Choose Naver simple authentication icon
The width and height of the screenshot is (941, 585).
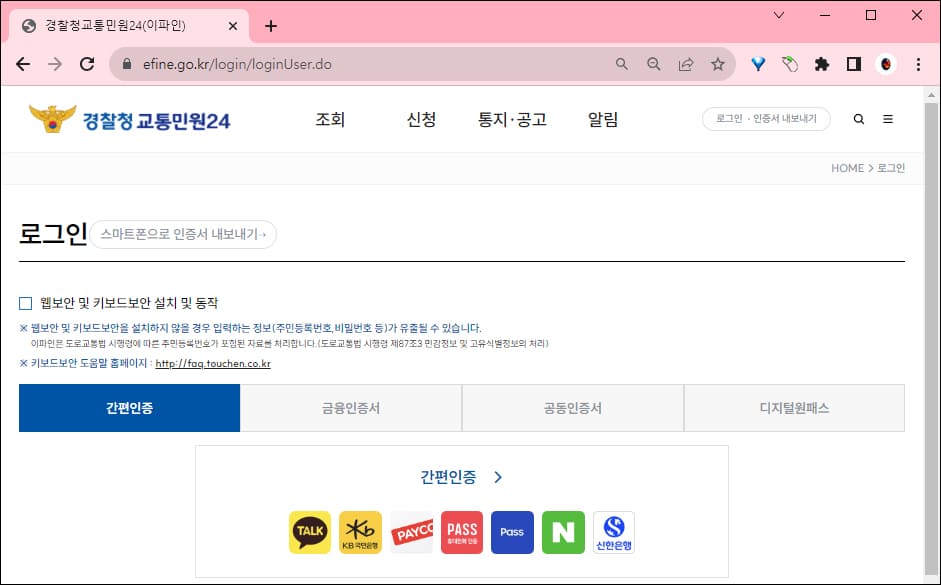[563, 532]
